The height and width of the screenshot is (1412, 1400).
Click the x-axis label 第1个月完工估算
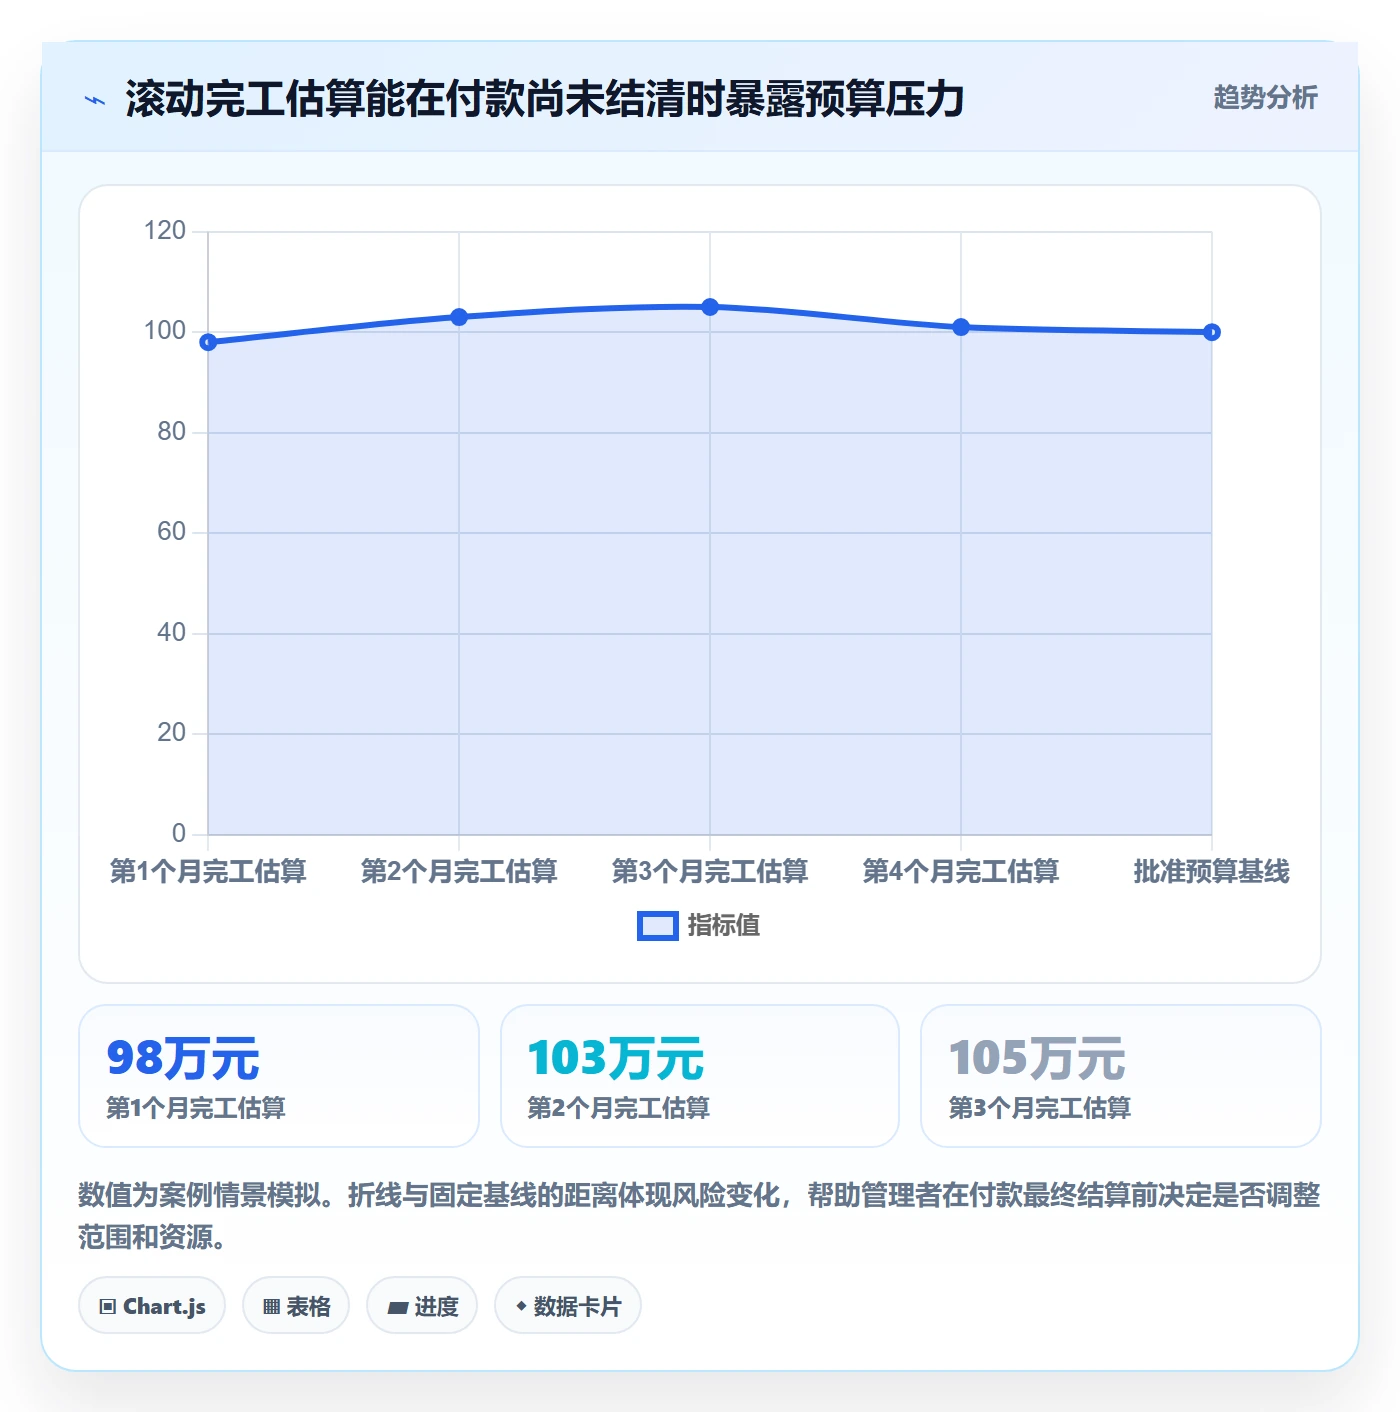pyautogui.click(x=208, y=871)
